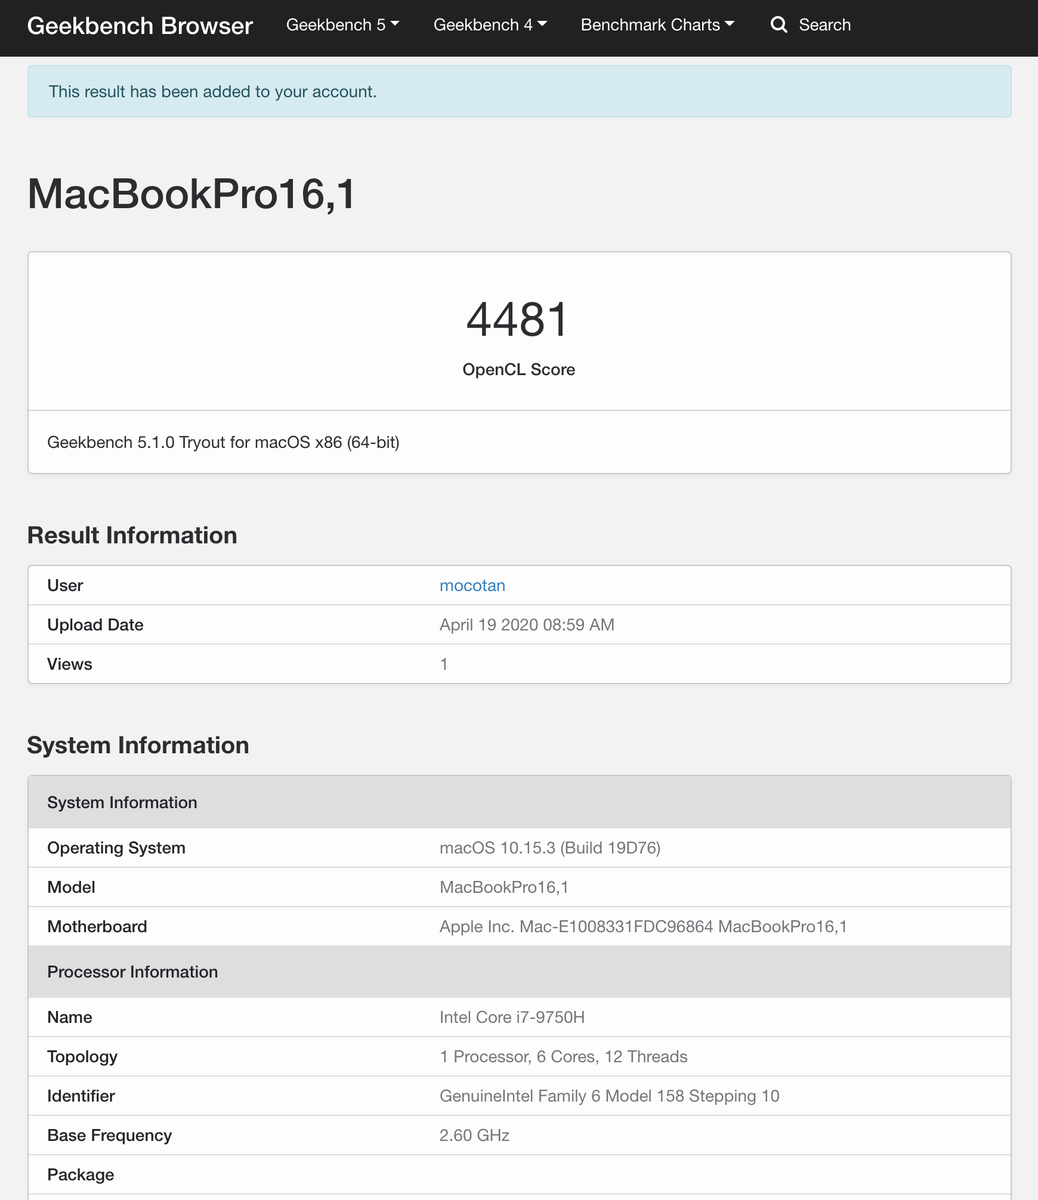Select the account added notification banner text
1038x1200 pixels.
point(213,91)
